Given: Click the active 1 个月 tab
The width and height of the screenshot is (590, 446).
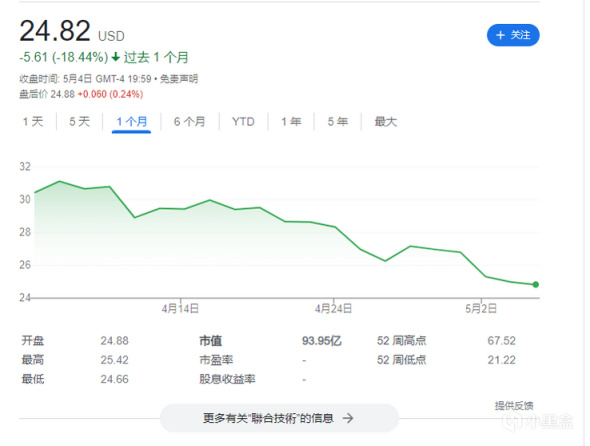Looking at the screenshot, I should point(131,122).
